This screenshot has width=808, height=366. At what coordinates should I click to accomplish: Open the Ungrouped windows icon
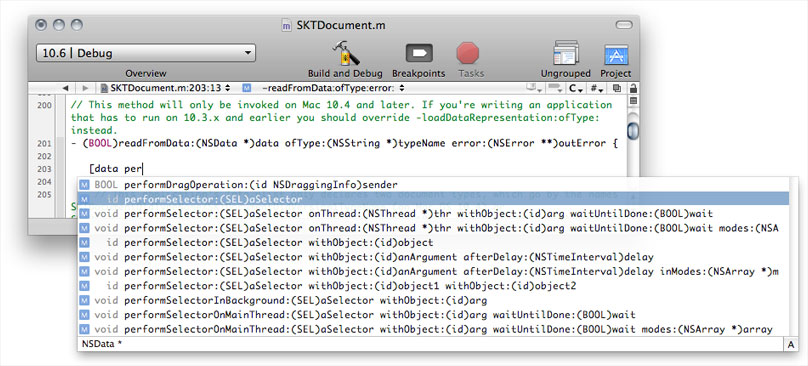click(565, 53)
